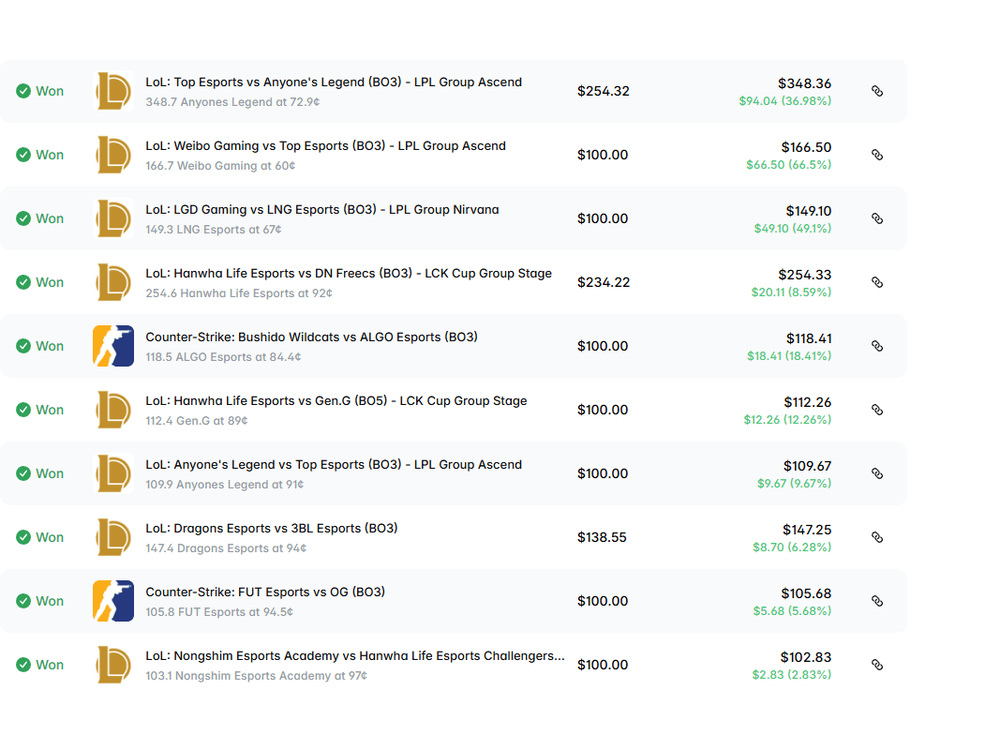Select text '147.4 Dragons Esports at 94¢'
Viewport: 1000px width, 750px height.
[x=226, y=548]
